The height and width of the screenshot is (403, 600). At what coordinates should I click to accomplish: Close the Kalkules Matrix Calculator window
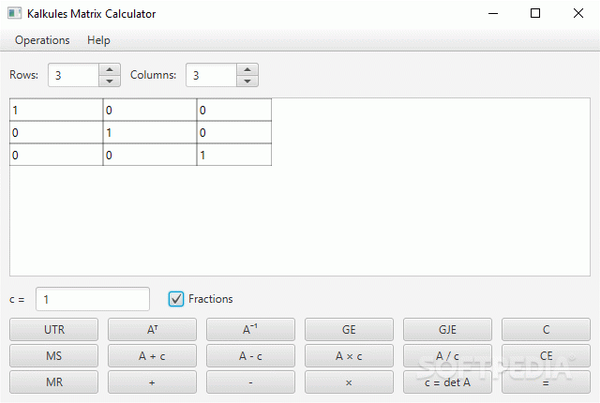[578, 14]
